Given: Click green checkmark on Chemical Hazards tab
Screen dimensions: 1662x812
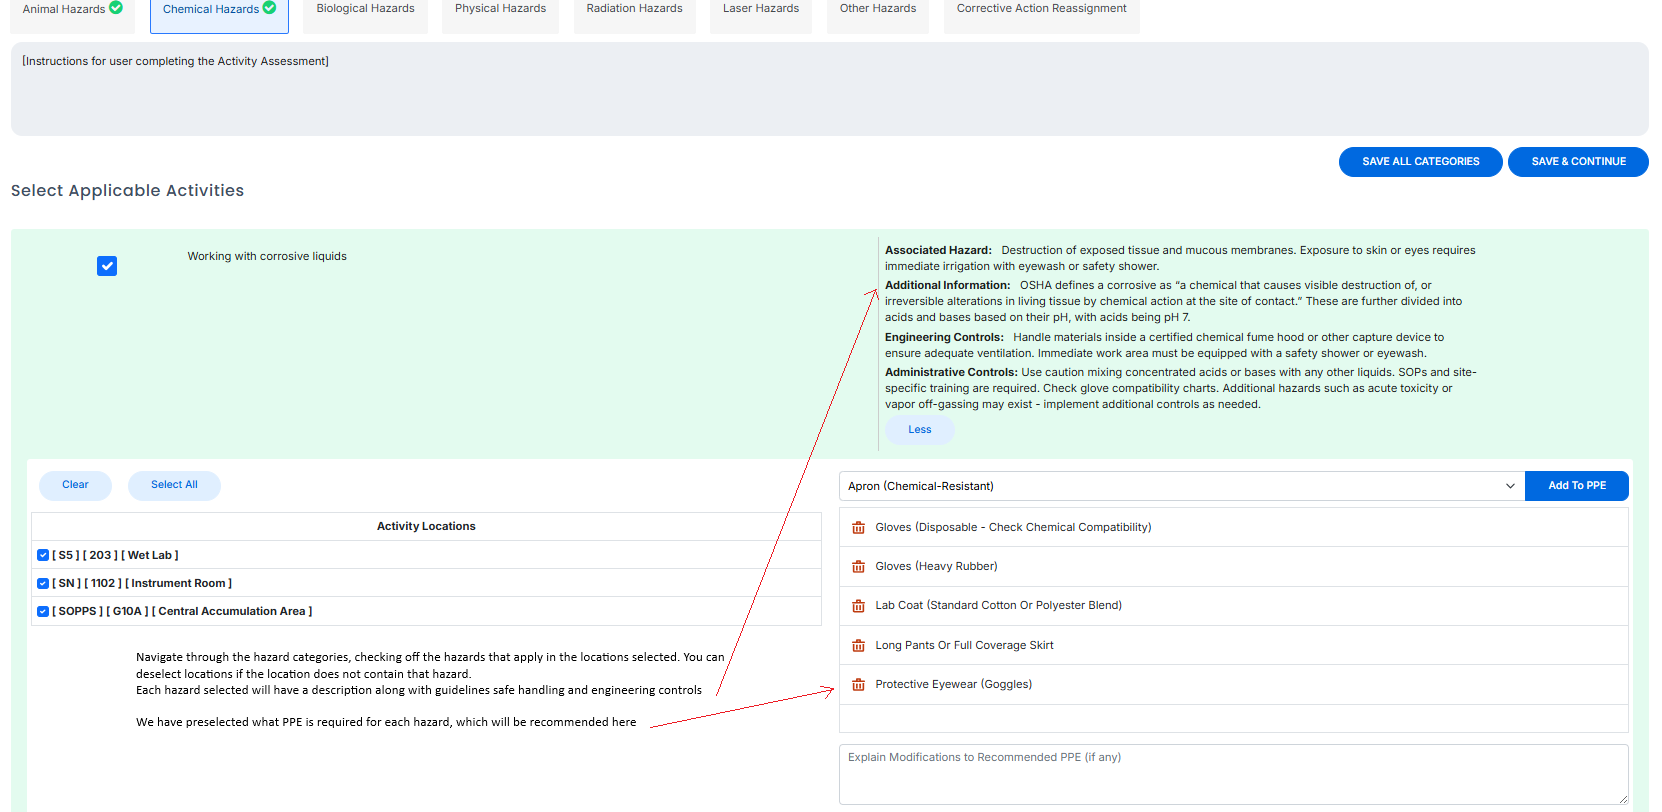Looking at the screenshot, I should click(x=269, y=8).
